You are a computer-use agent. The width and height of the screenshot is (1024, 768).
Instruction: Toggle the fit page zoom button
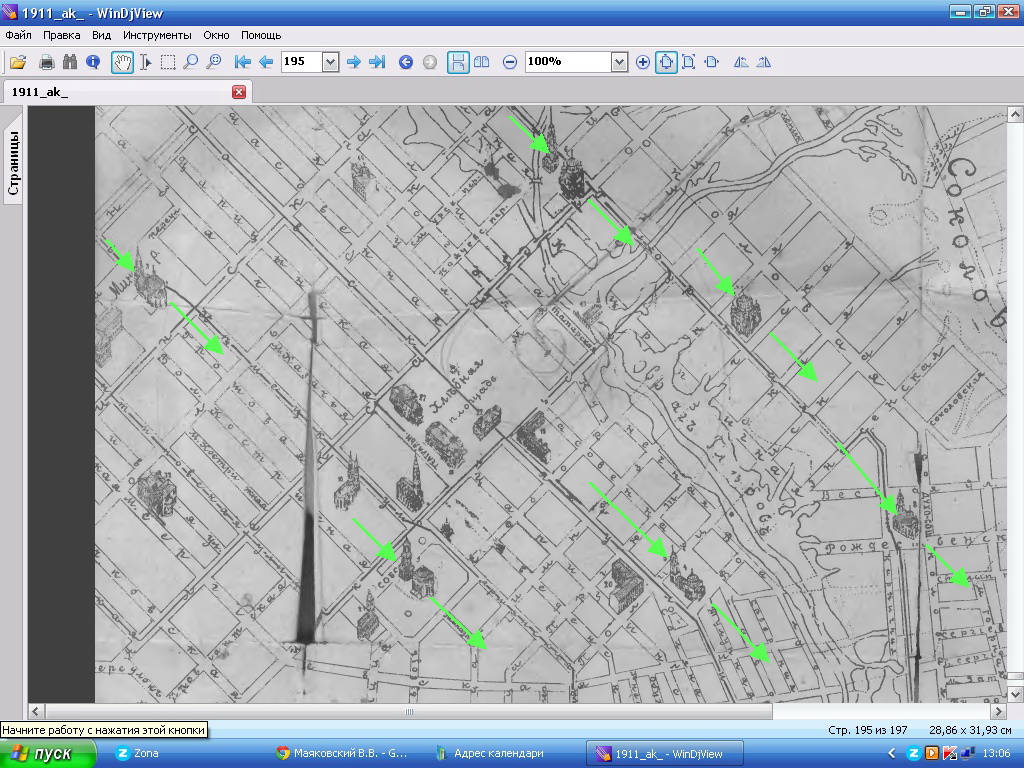(688, 62)
